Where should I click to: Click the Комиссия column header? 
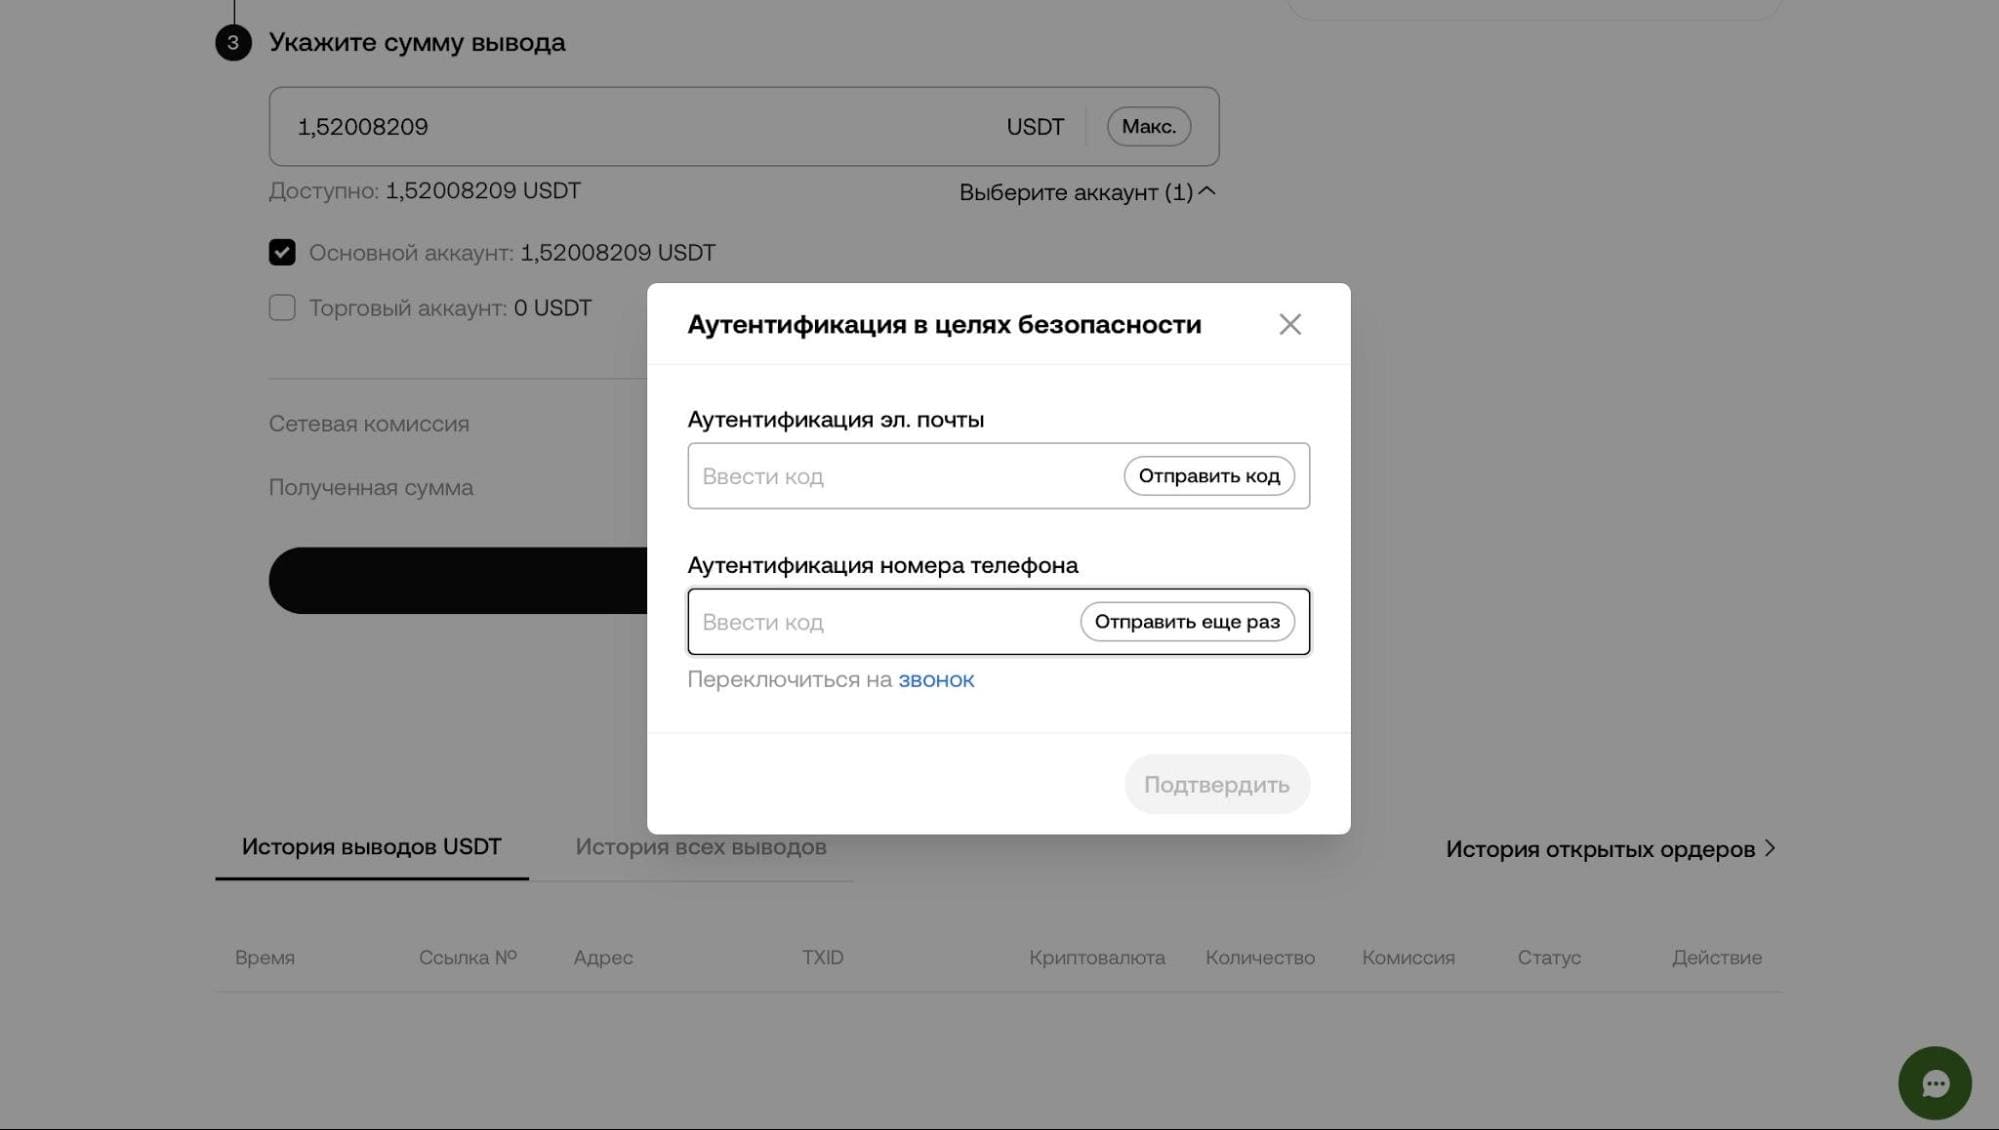pyautogui.click(x=1408, y=958)
